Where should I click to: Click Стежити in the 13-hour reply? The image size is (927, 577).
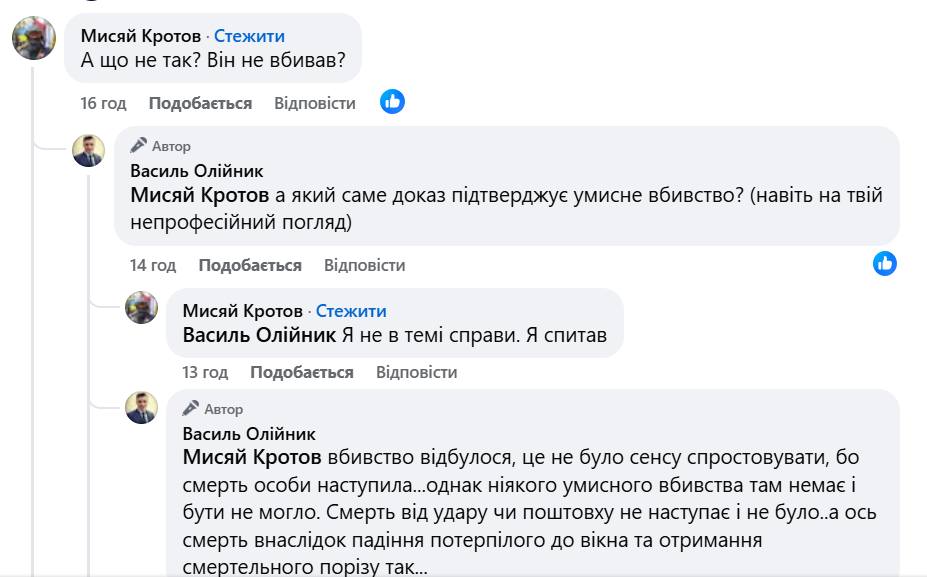tap(351, 311)
